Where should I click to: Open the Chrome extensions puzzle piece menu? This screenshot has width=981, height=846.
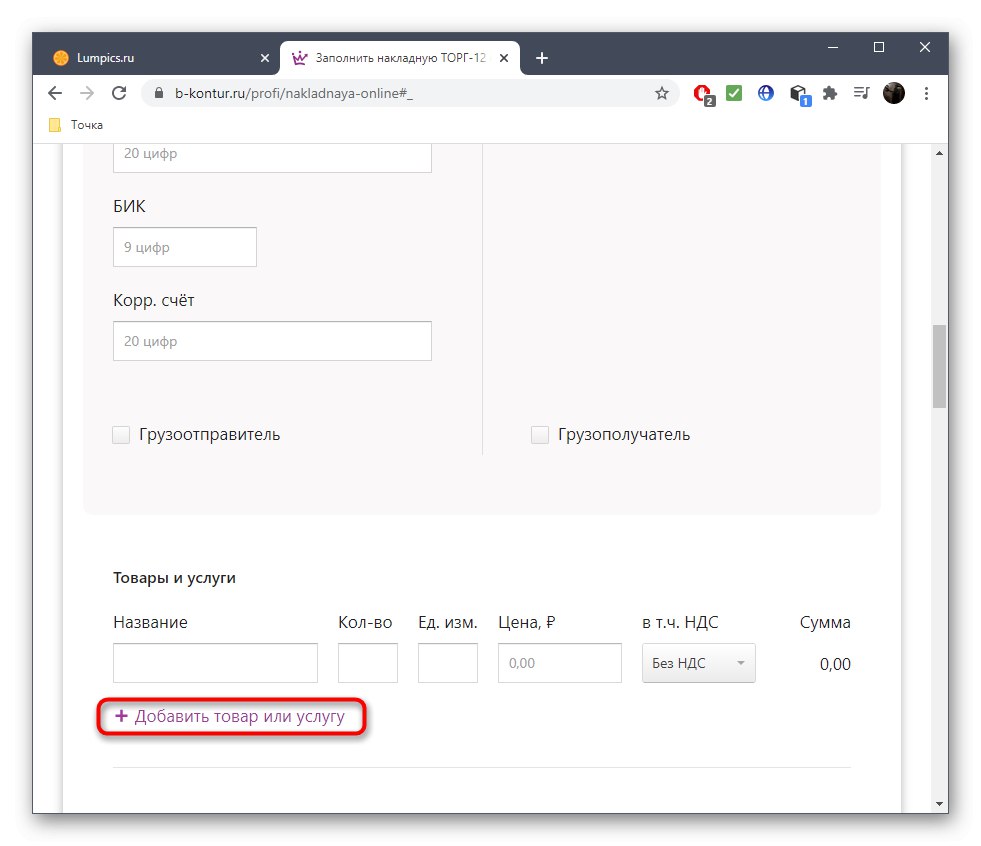click(830, 93)
